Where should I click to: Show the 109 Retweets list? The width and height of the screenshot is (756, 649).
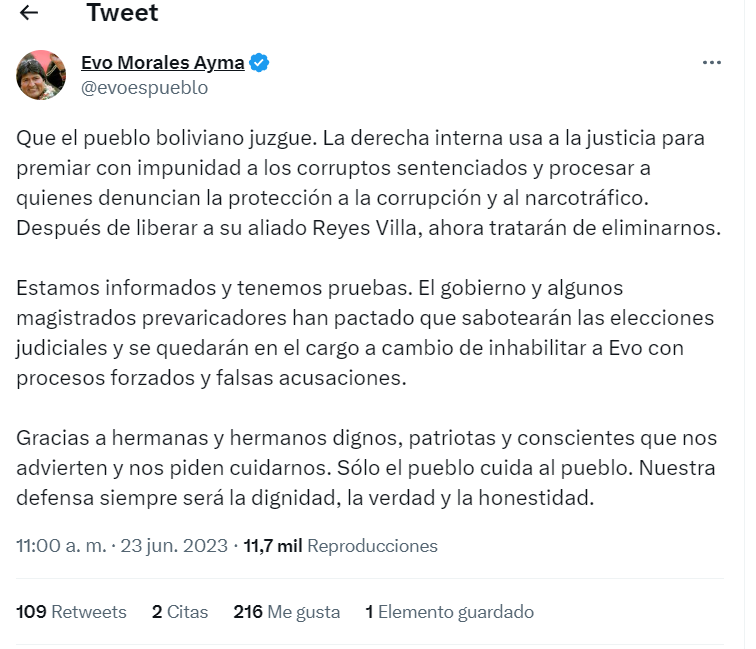pyautogui.click(x=72, y=612)
